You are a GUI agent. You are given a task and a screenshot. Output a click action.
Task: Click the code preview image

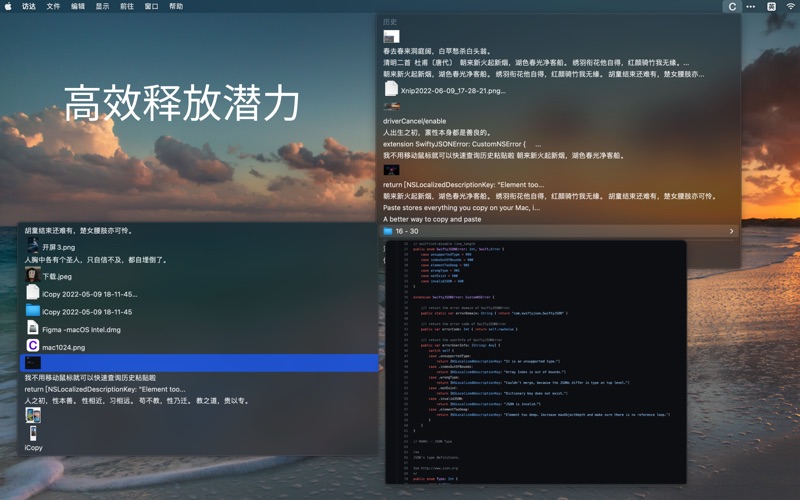(536, 362)
